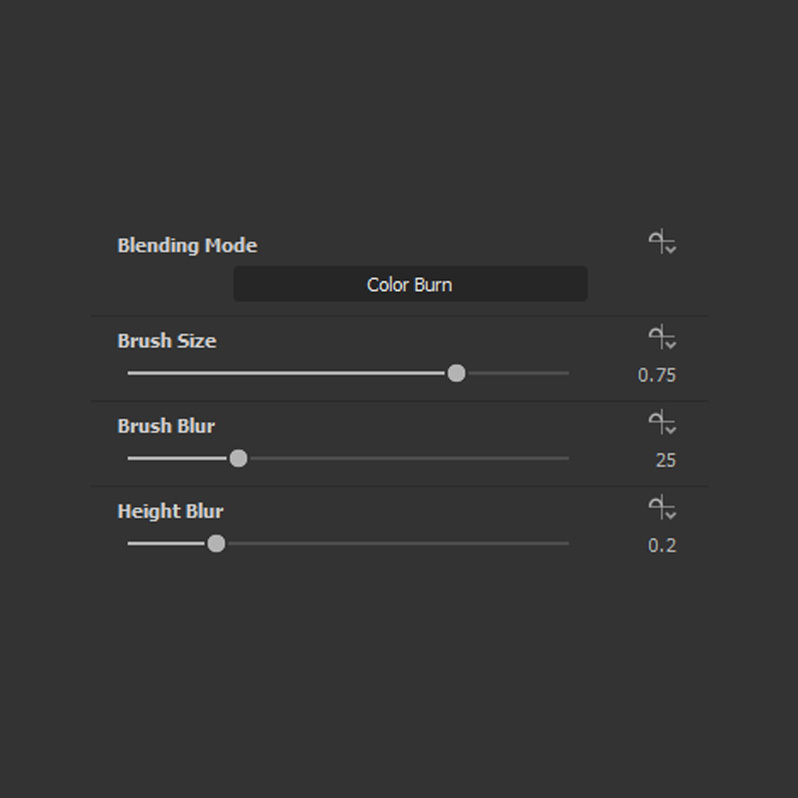Click the Brush Blur parameter label
This screenshot has width=798, height=798.
click(x=166, y=425)
